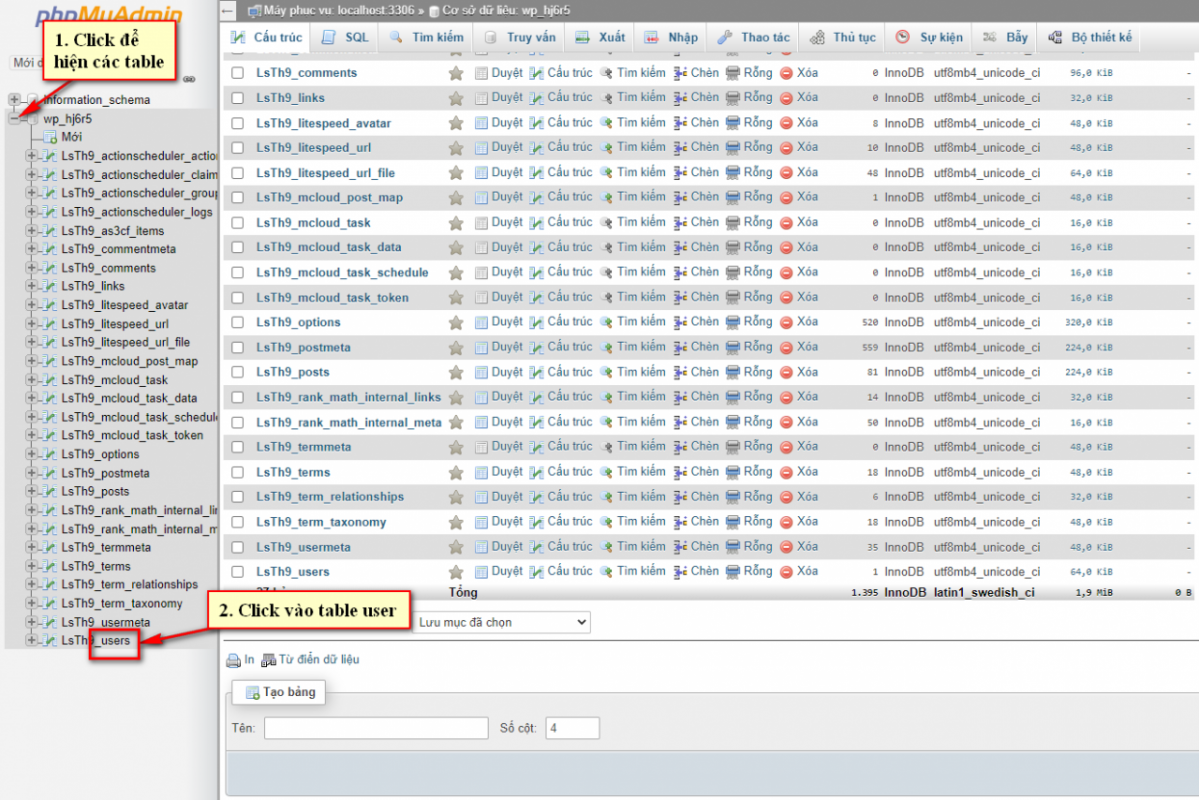Check the LsTh9_users table checkbox
1199x800 pixels.
click(237, 572)
